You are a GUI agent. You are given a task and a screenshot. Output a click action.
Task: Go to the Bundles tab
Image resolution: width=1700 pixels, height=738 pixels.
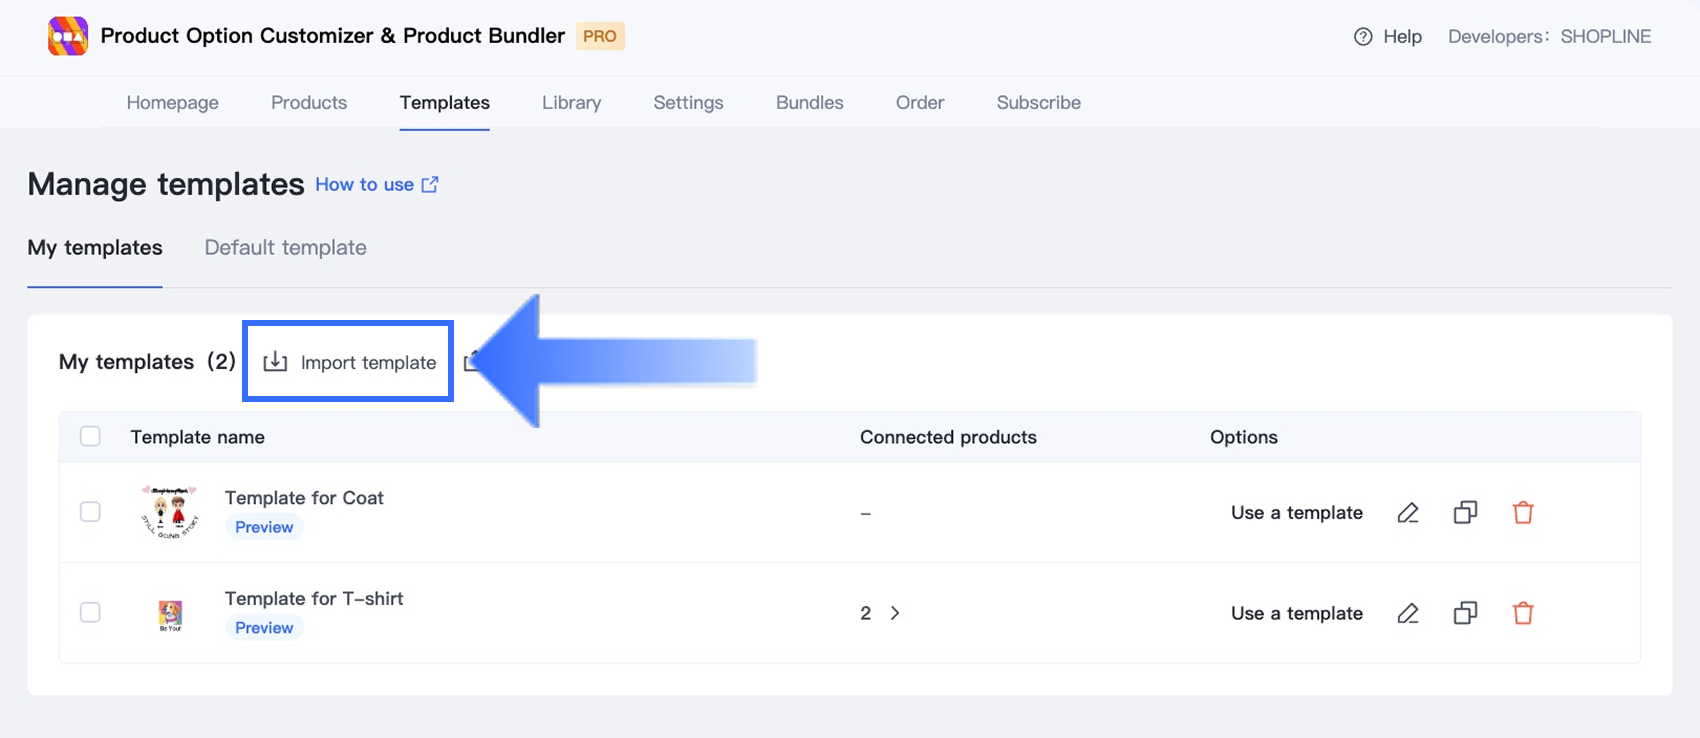[x=809, y=103]
